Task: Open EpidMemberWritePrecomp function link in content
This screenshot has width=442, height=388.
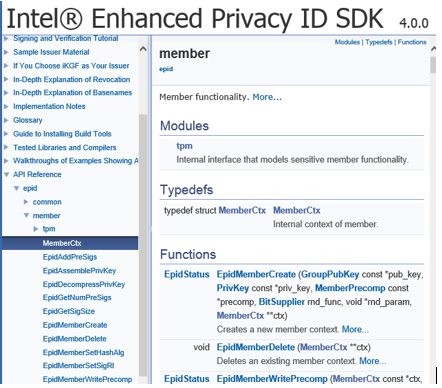Action: tap(272, 379)
